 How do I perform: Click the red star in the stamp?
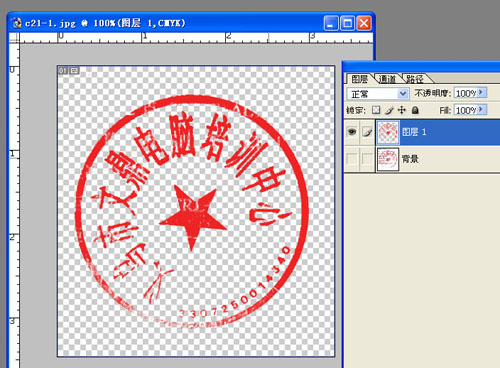[x=193, y=217]
